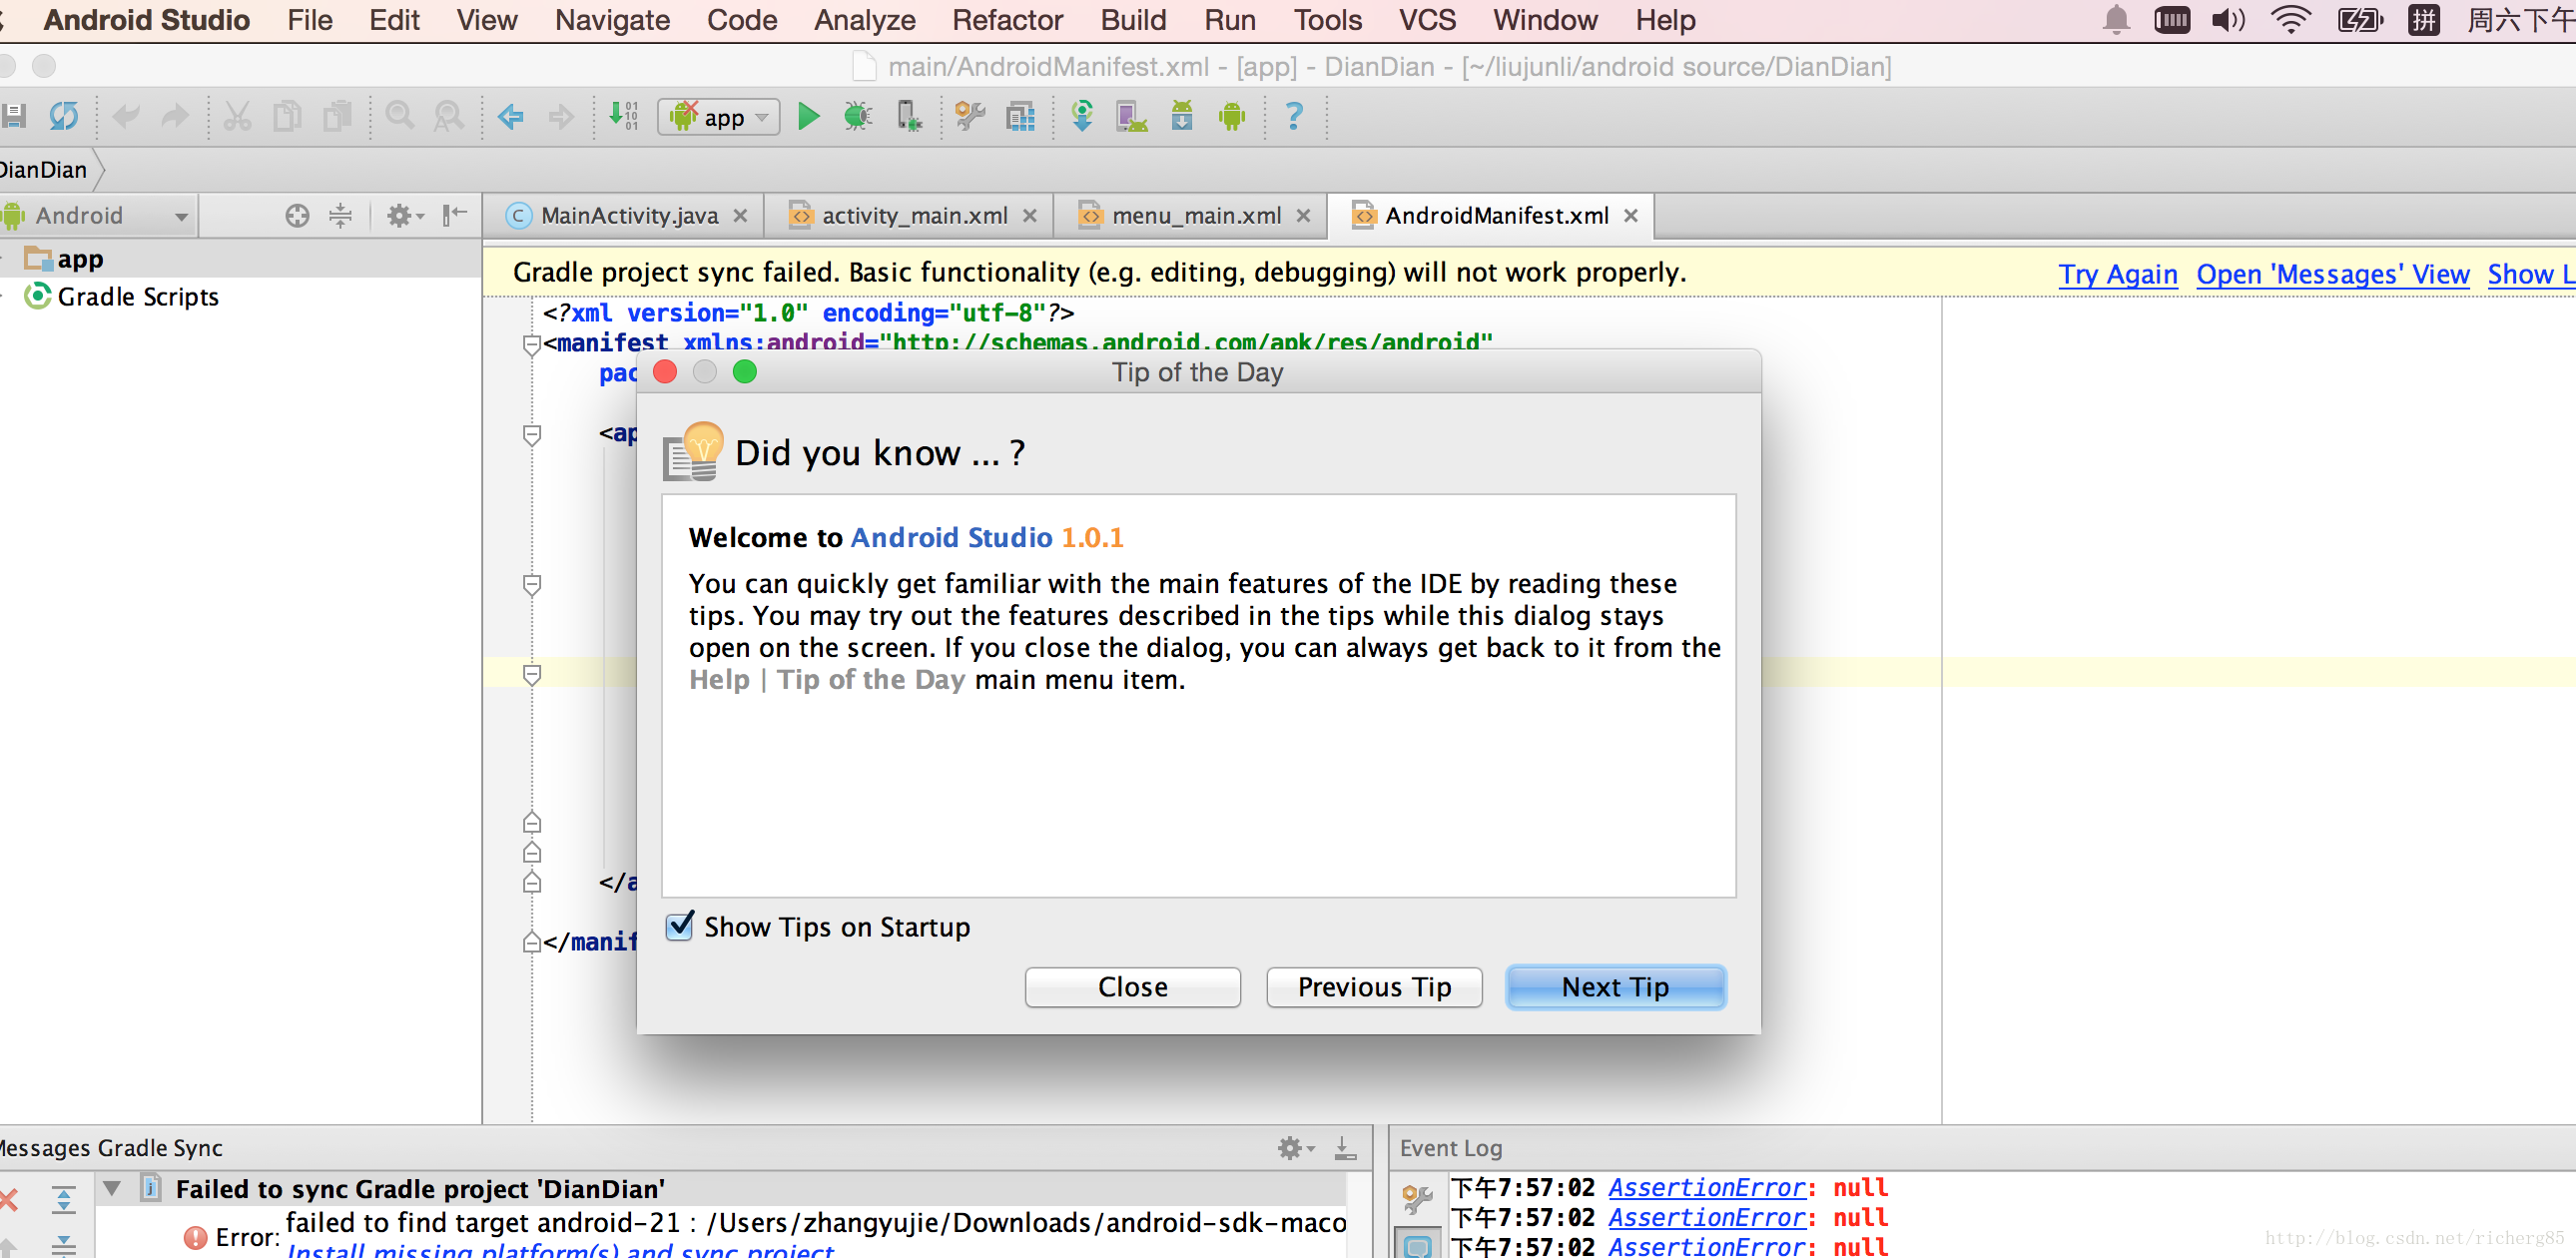Click the Pinyin input method icon
This screenshot has height=1258, width=2576.
tap(2424, 20)
